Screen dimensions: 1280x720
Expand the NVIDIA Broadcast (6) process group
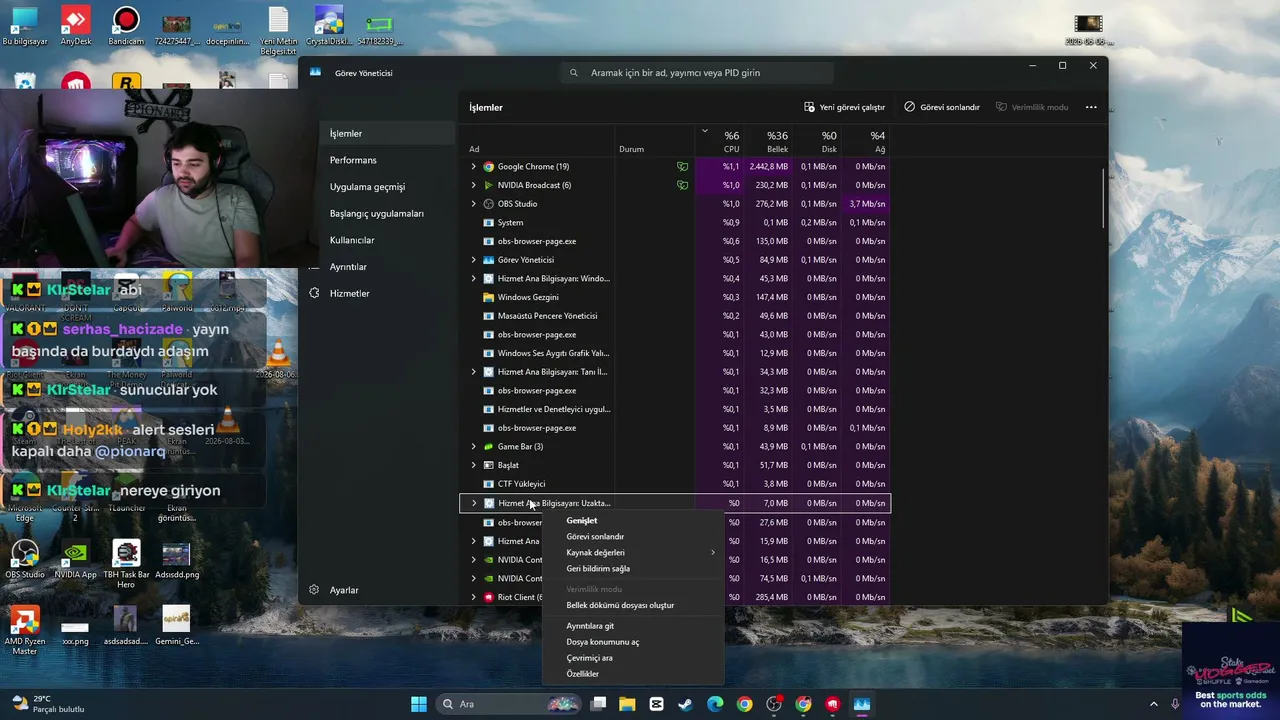[x=474, y=185]
